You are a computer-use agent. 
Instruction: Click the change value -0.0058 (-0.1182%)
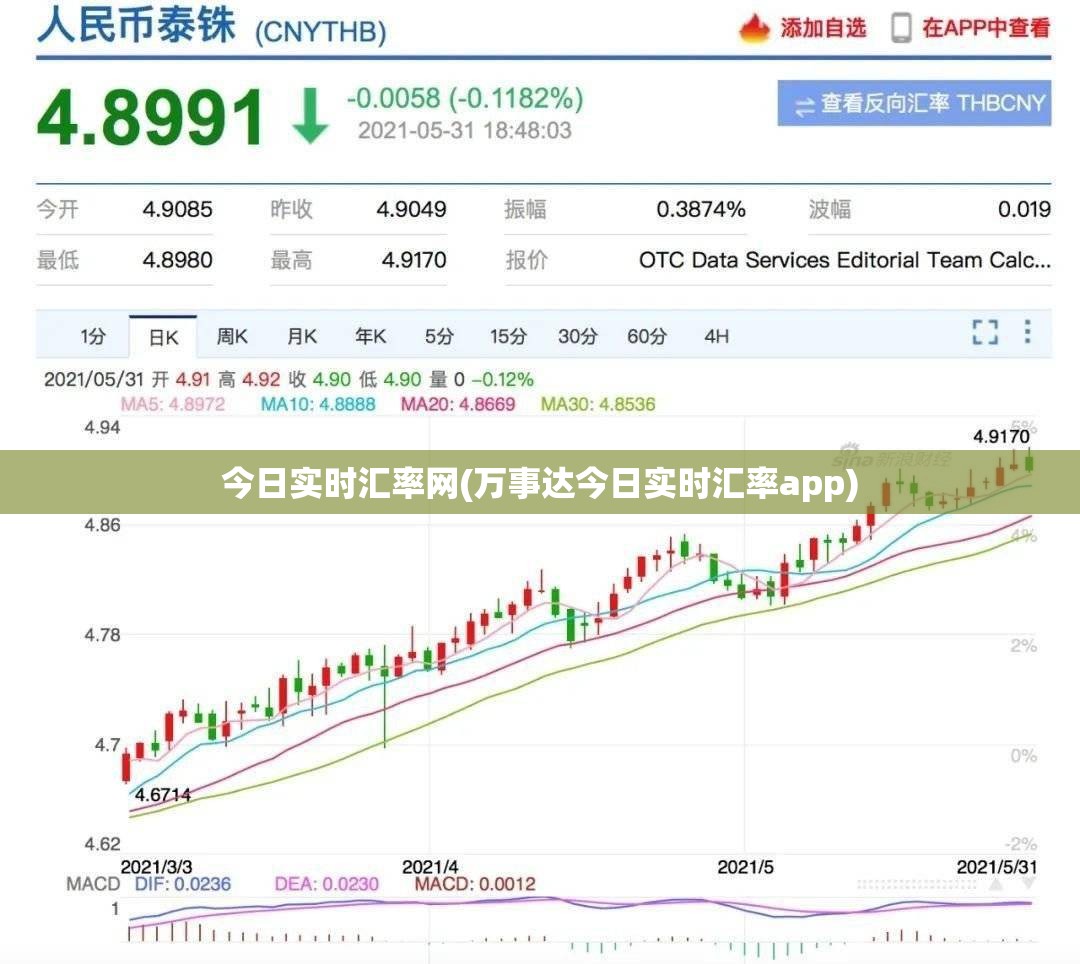[x=465, y=98]
